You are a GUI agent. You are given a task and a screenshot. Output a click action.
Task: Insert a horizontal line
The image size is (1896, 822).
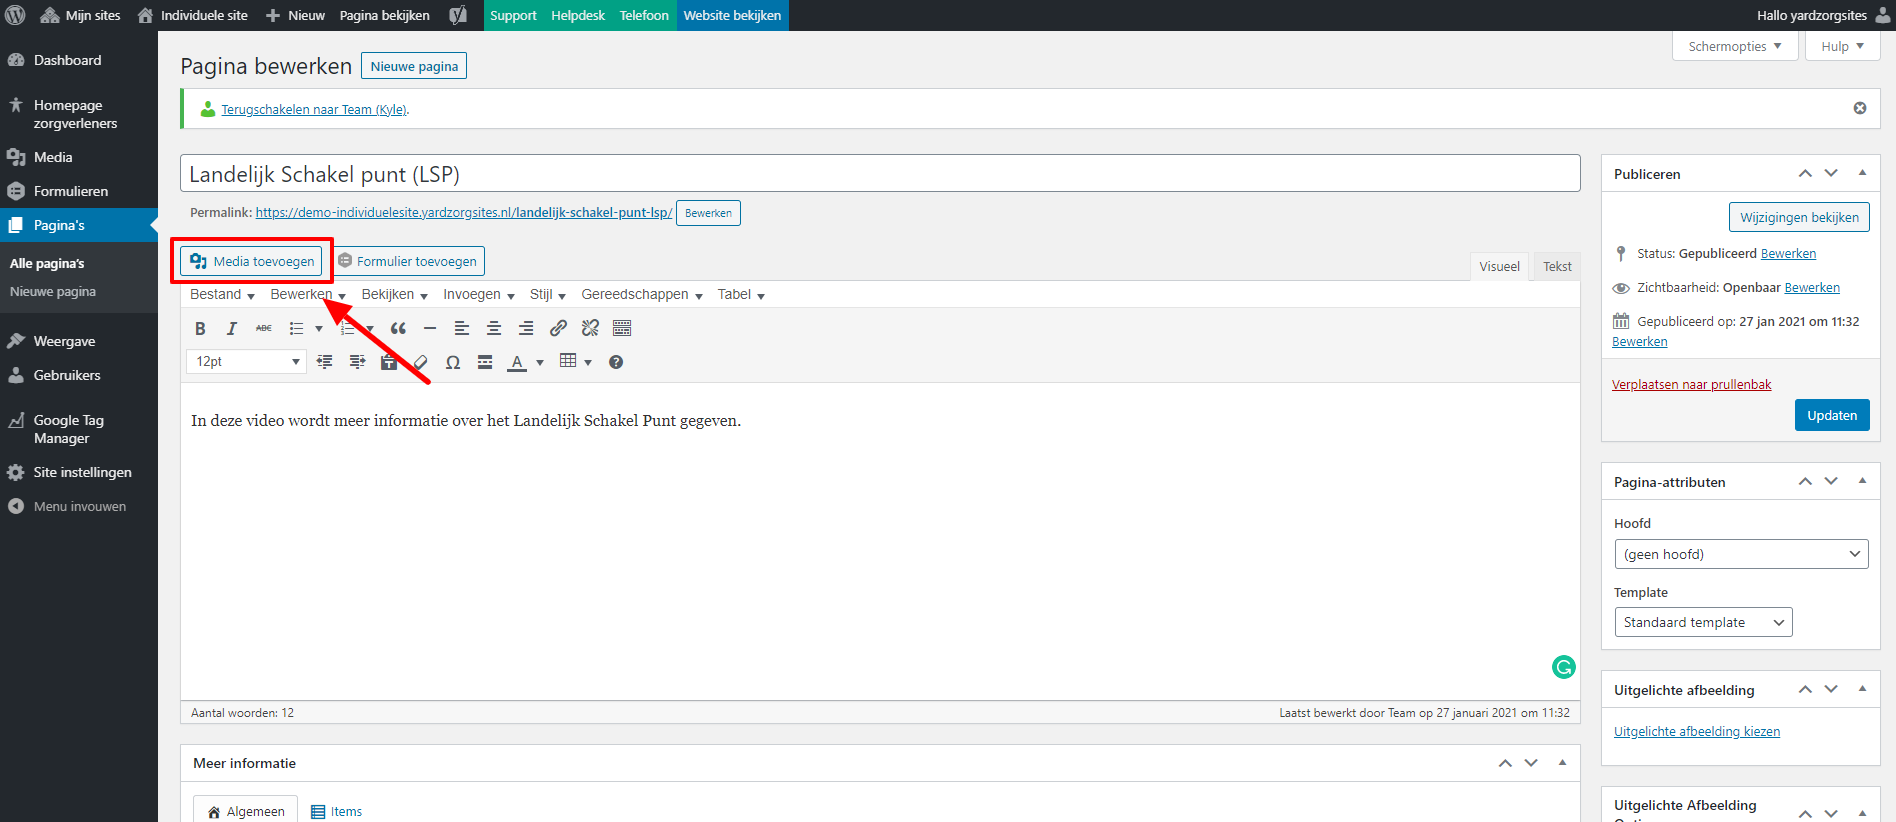click(x=430, y=328)
